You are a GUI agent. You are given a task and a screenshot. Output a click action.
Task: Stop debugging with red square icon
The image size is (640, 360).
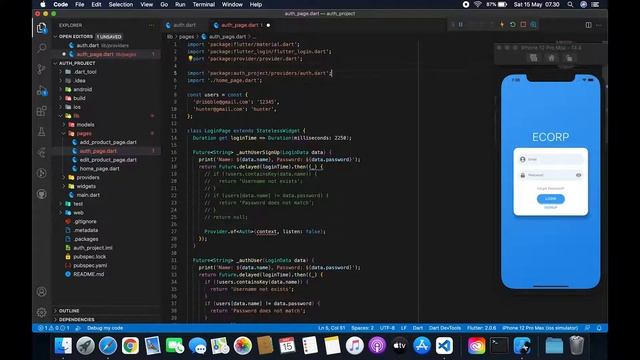(x=523, y=24)
